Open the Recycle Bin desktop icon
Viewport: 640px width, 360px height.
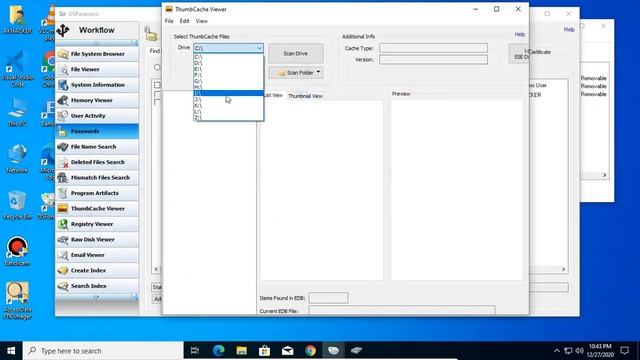(x=17, y=205)
